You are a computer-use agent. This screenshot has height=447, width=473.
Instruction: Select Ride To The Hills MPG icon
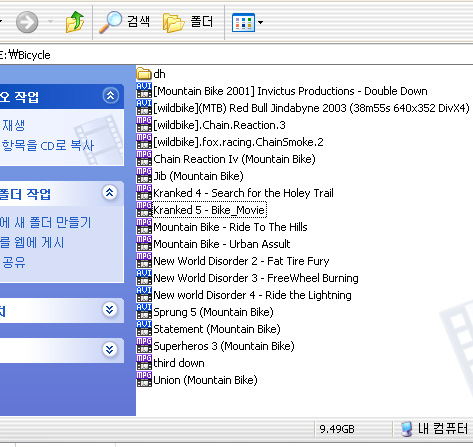coord(144,227)
